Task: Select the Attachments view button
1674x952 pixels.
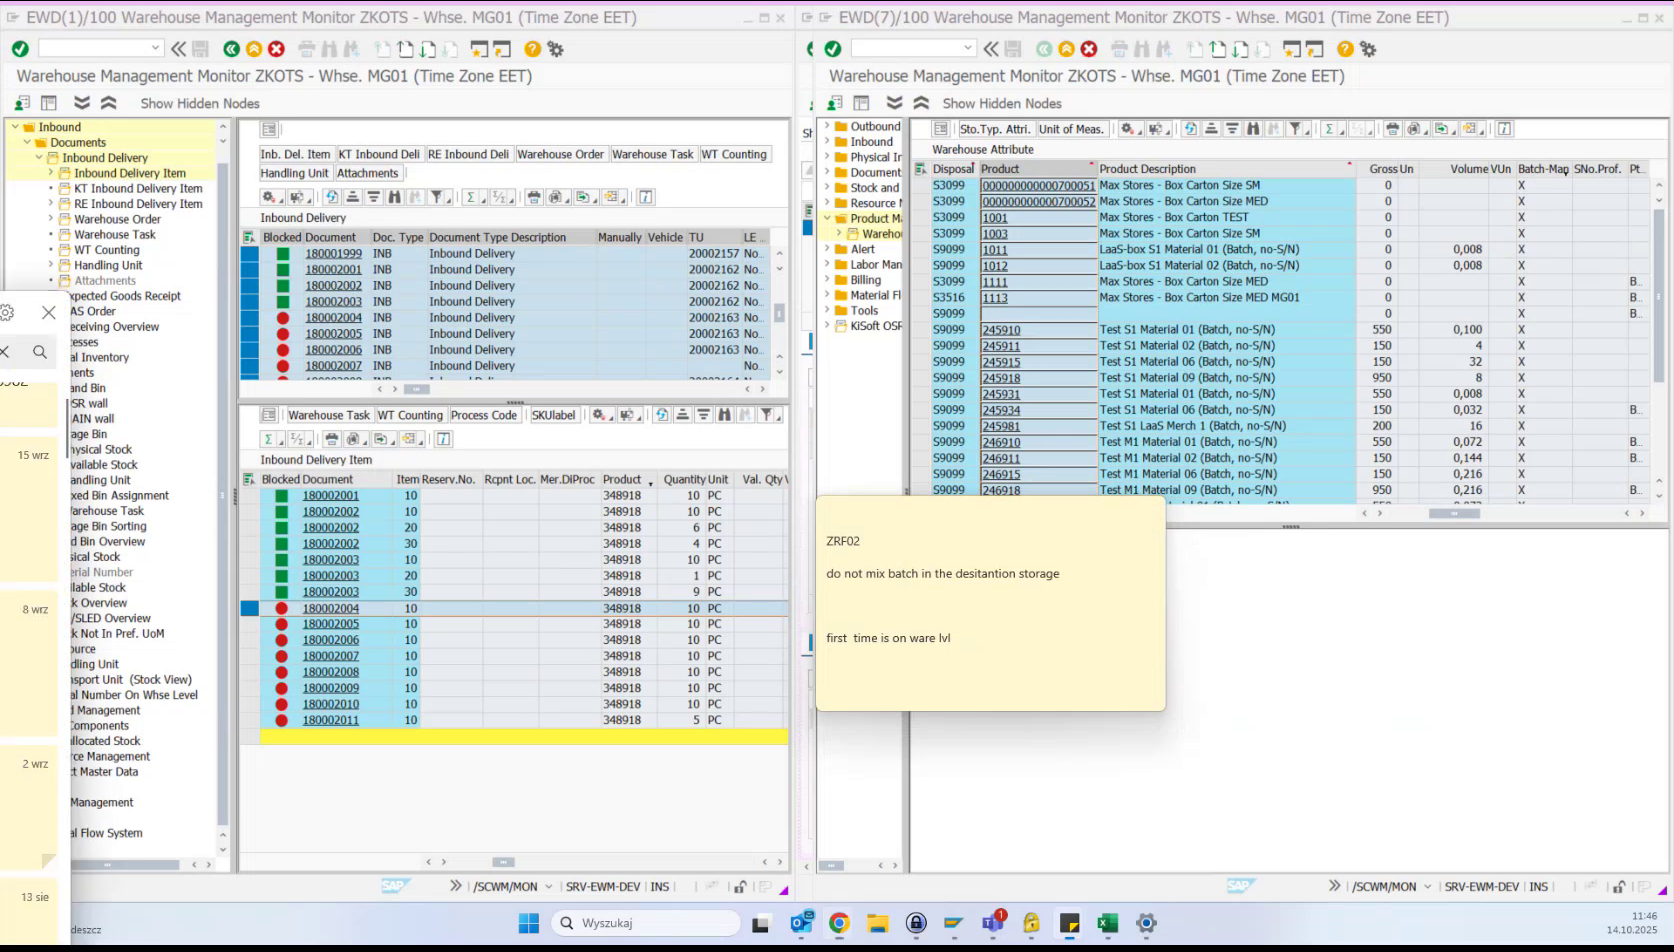Action: click(367, 172)
